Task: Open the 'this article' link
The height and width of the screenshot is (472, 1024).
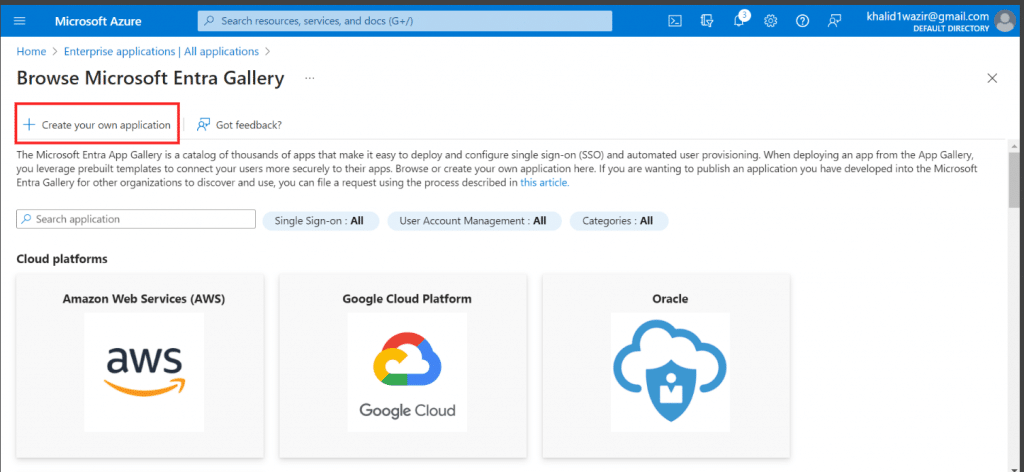Action: click(x=545, y=183)
